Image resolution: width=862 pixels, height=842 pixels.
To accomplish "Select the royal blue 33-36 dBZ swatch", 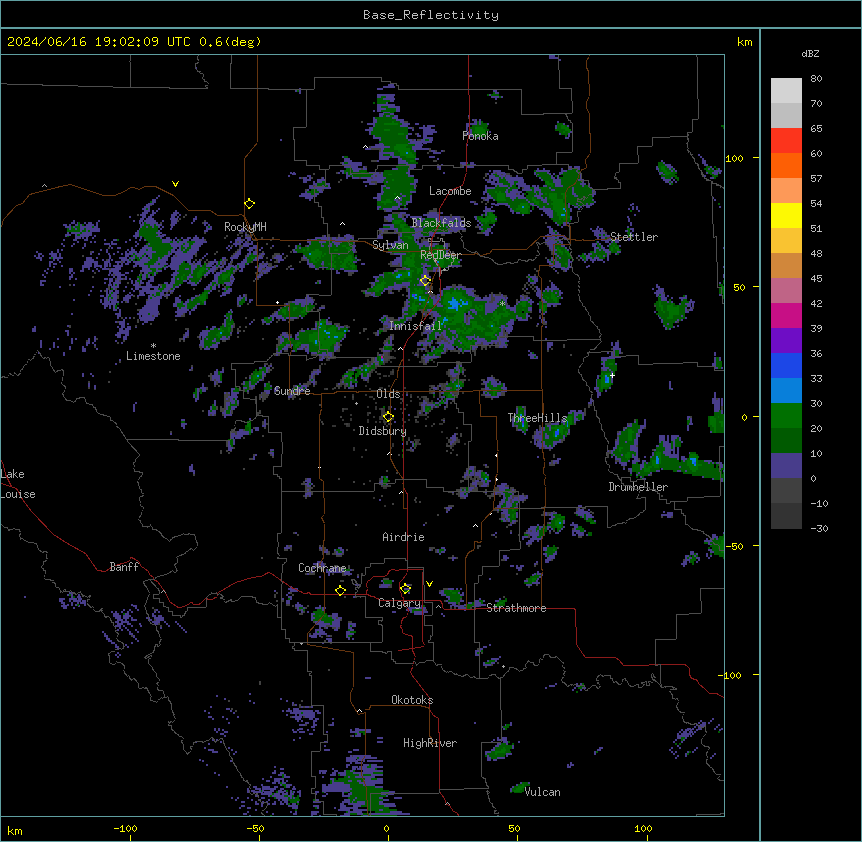I will pos(786,365).
